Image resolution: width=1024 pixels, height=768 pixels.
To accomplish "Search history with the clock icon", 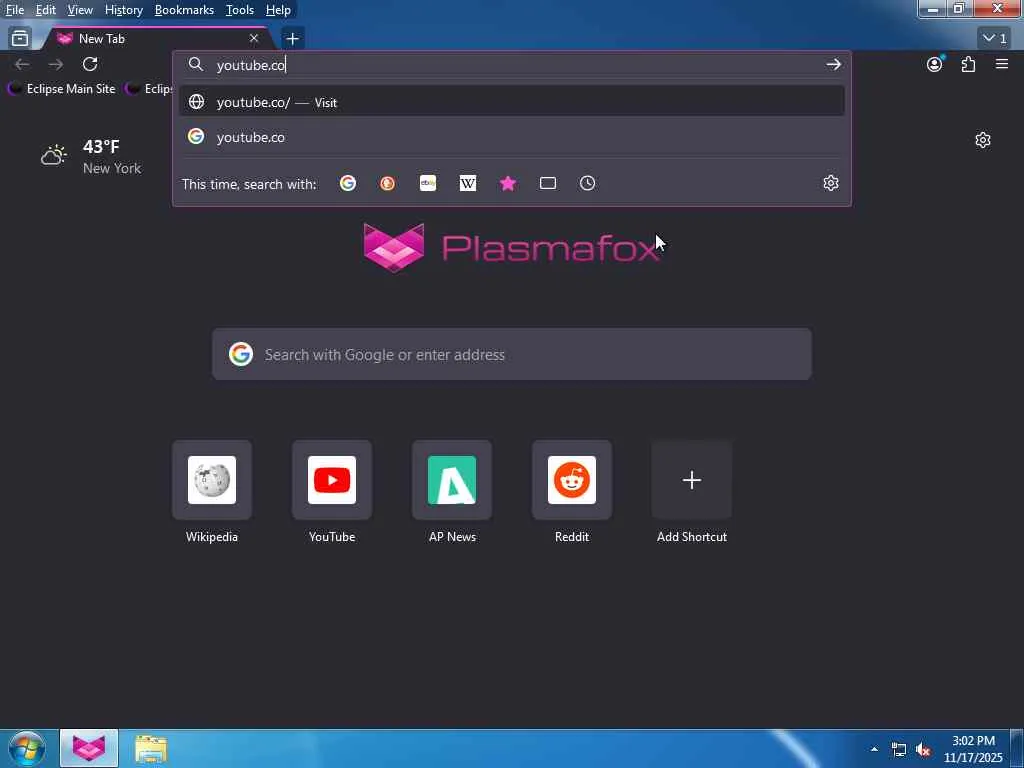I will [x=588, y=184].
